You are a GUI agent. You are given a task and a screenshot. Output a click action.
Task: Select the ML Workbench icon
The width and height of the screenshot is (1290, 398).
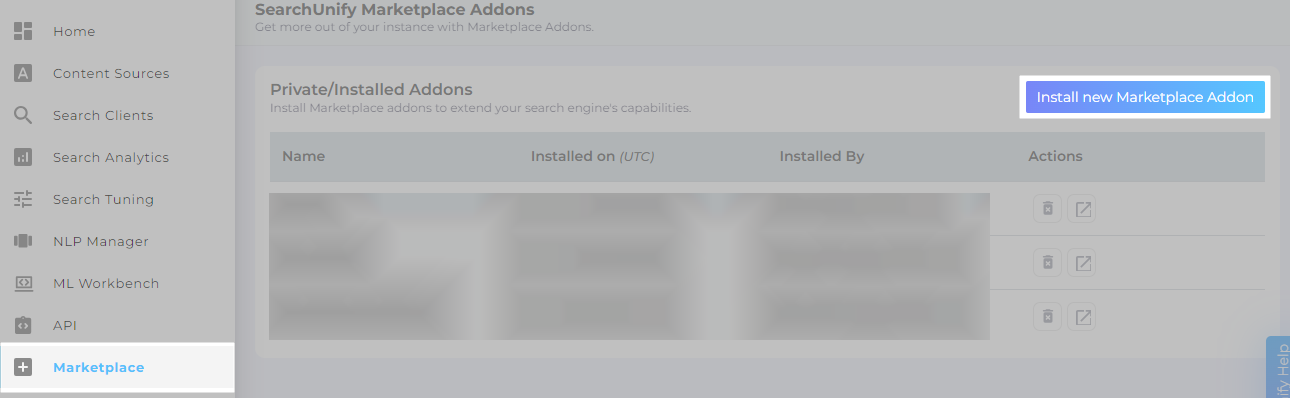[23, 283]
